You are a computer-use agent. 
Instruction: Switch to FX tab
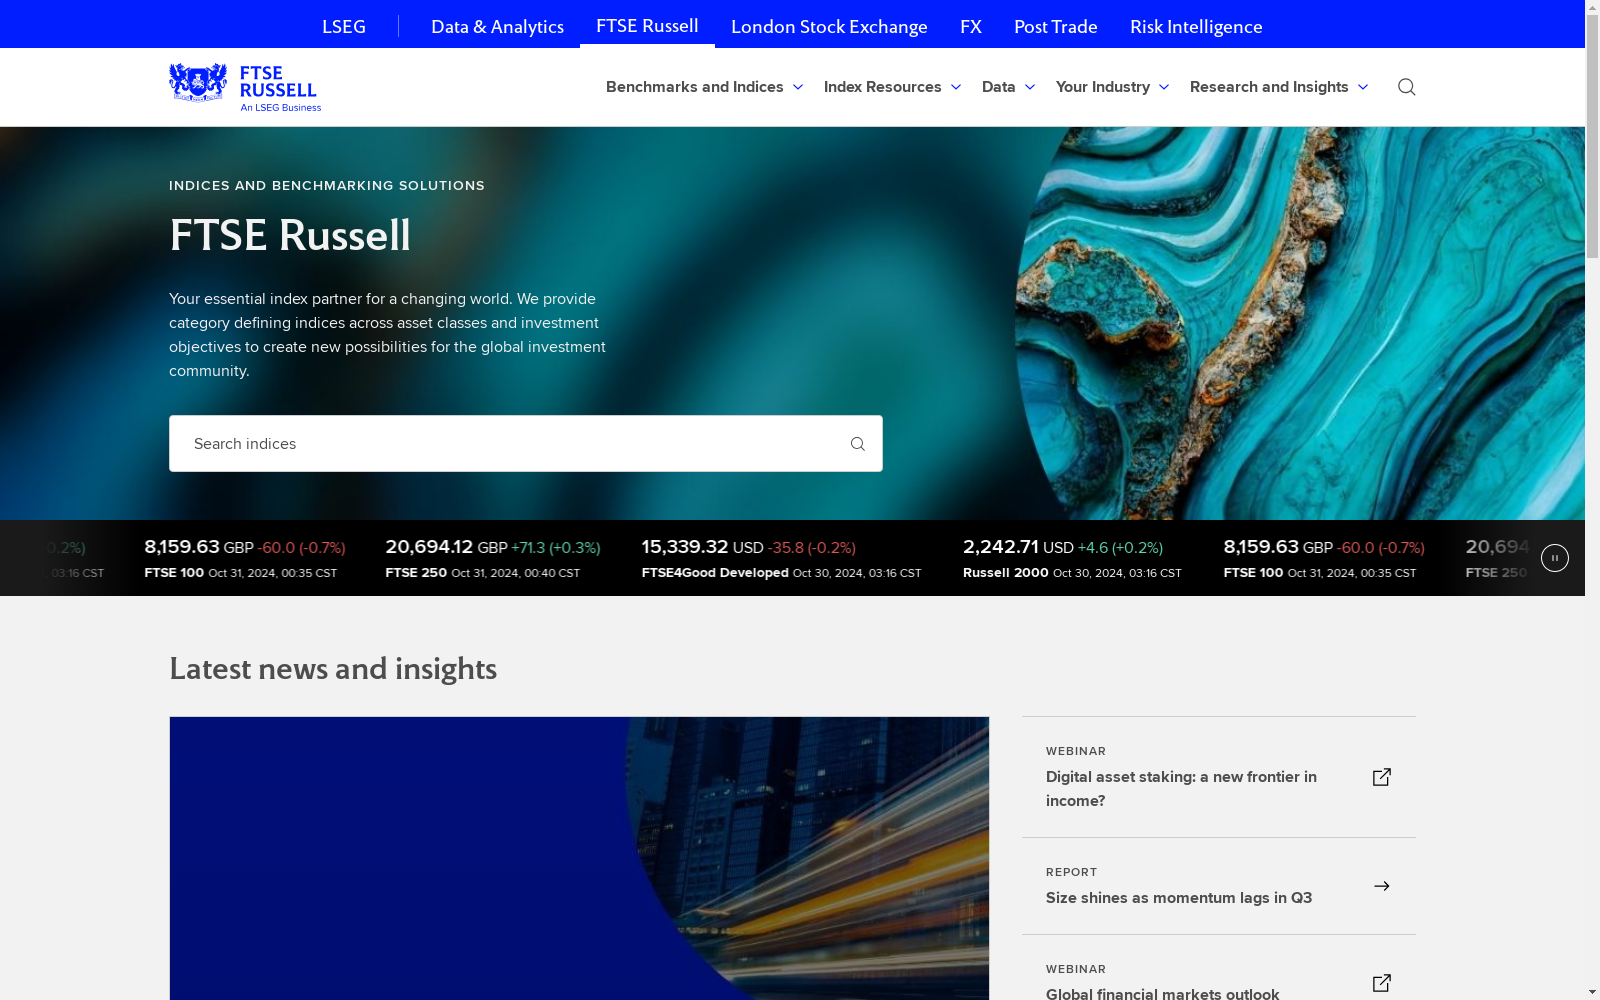971,26
